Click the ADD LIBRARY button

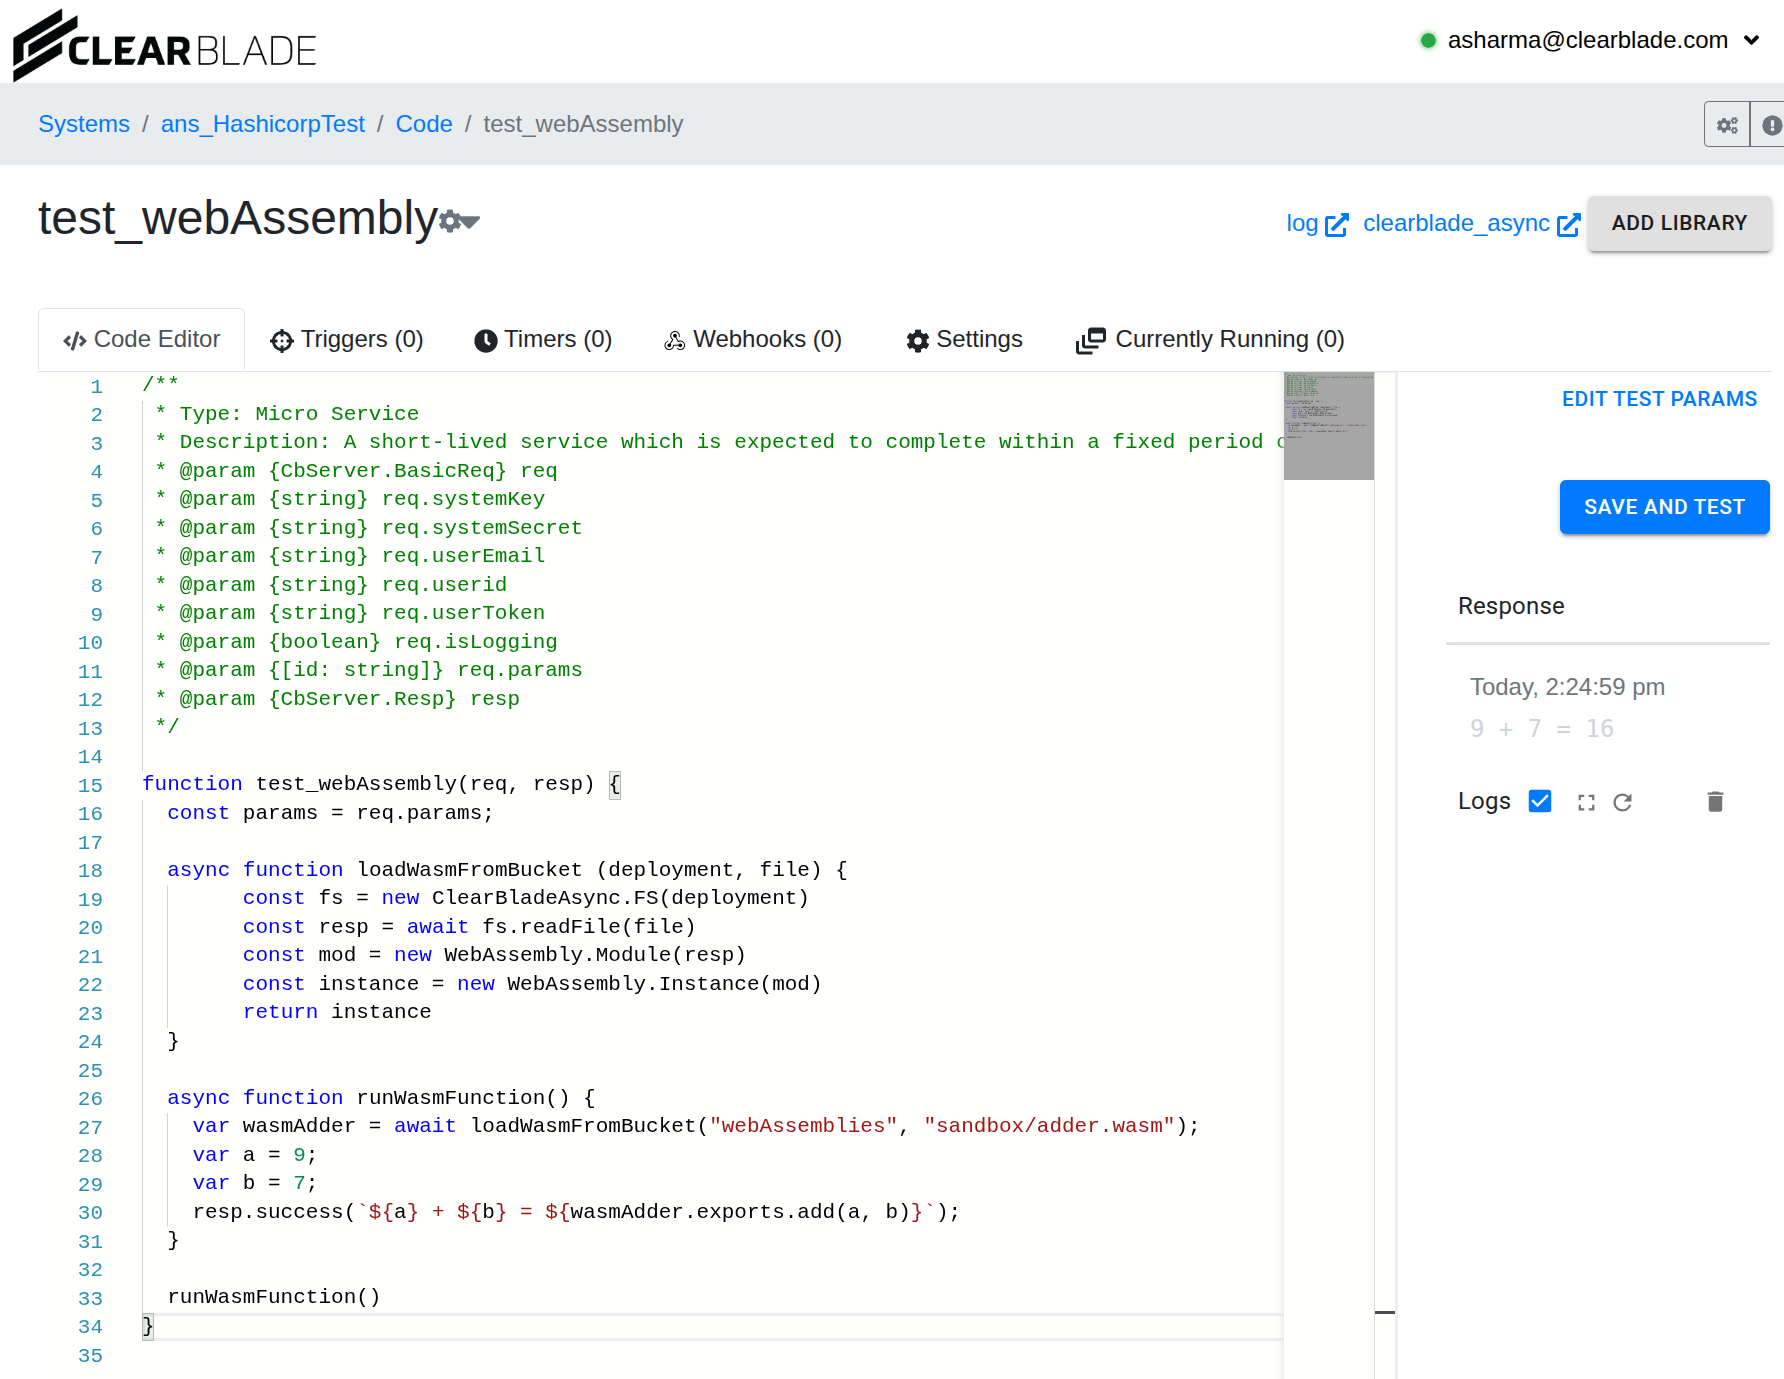(x=1679, y=223)
